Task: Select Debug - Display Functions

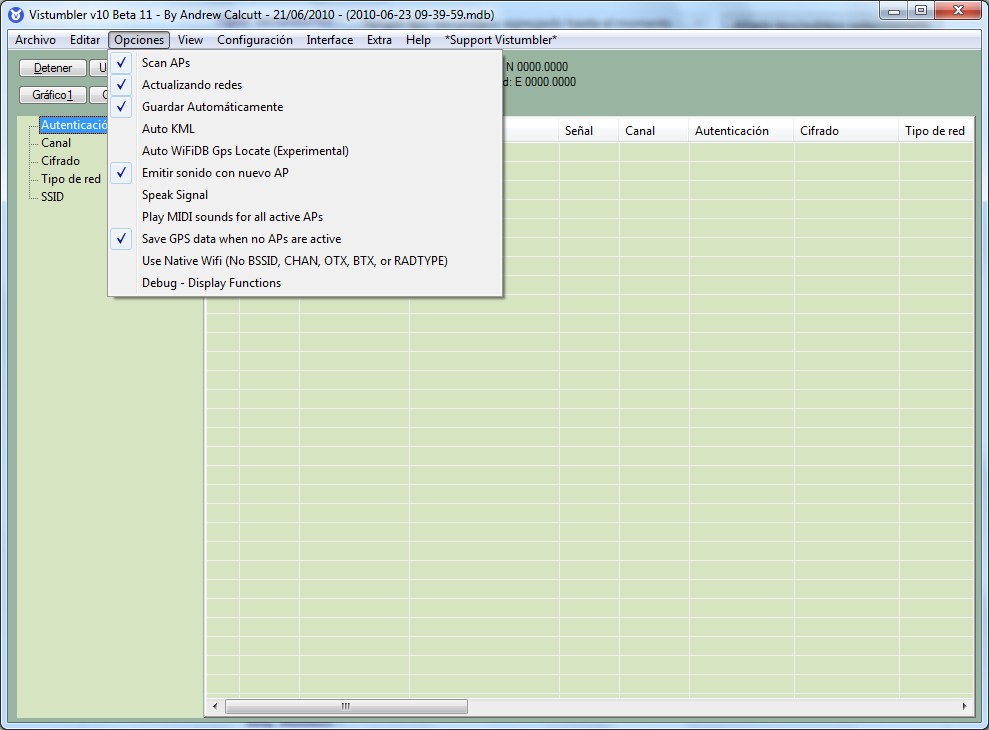Action: [306, 283]
